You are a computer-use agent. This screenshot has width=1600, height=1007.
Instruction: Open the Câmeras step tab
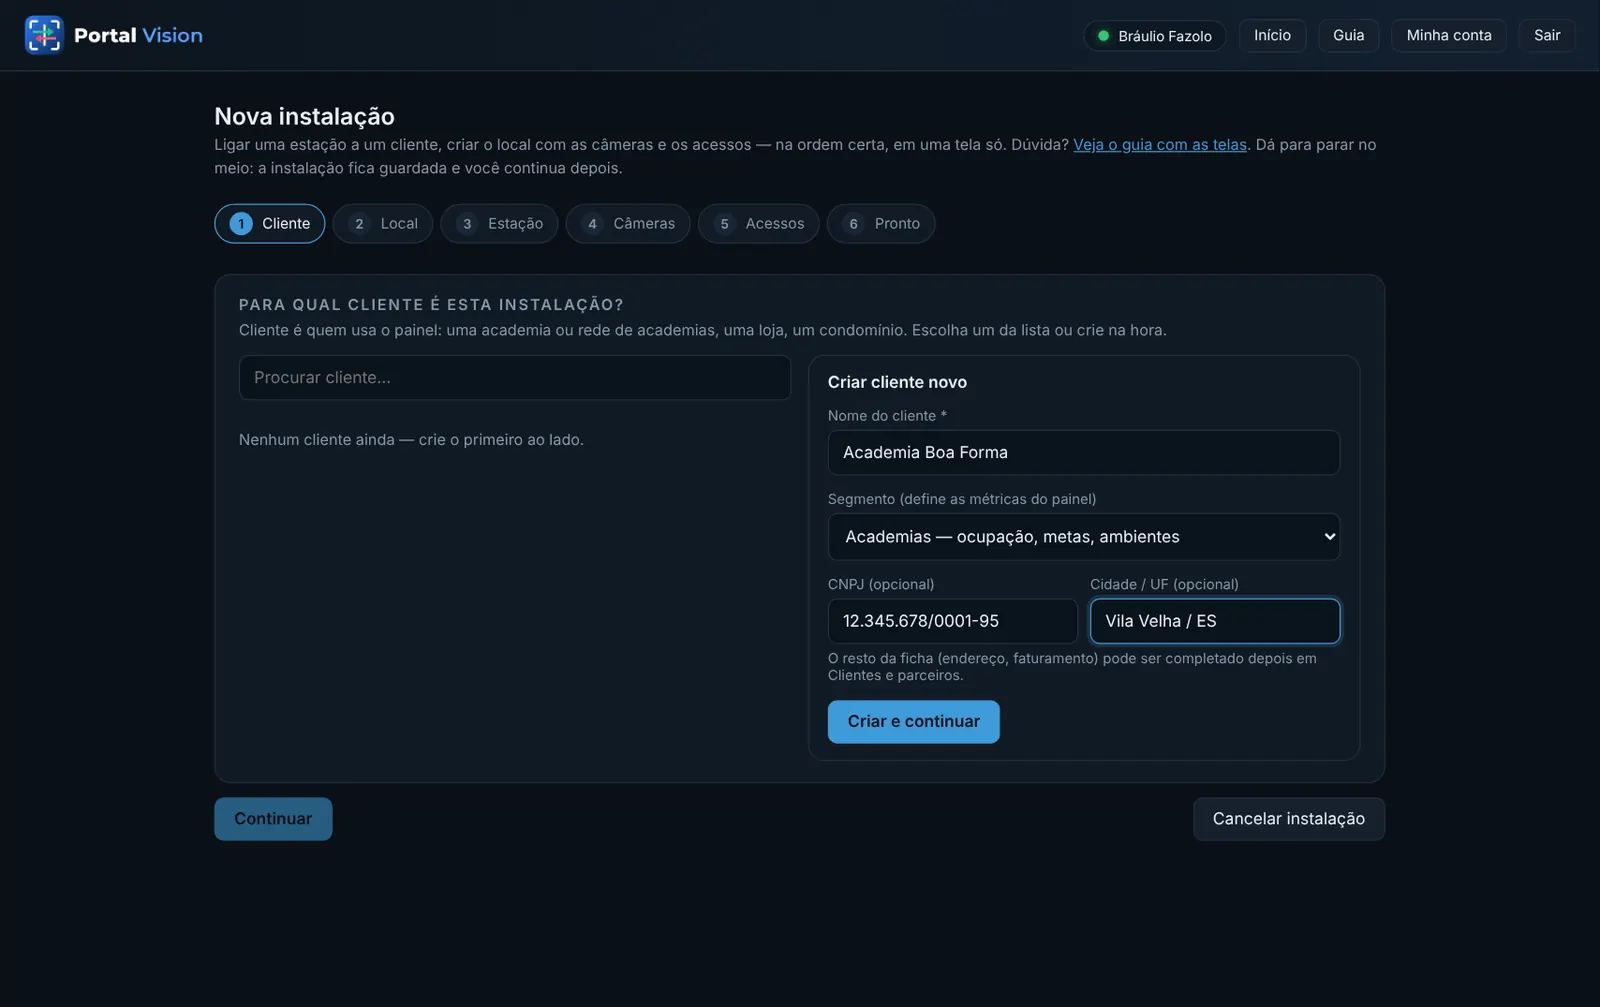(628, 224)
